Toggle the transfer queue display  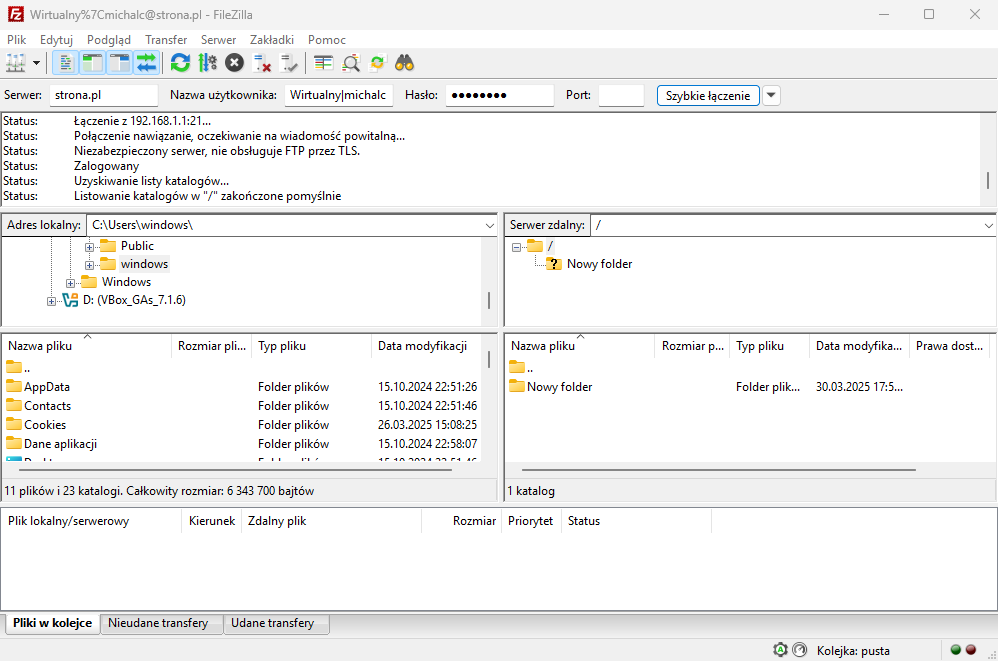pyautogui.click(x=146, y=63)
